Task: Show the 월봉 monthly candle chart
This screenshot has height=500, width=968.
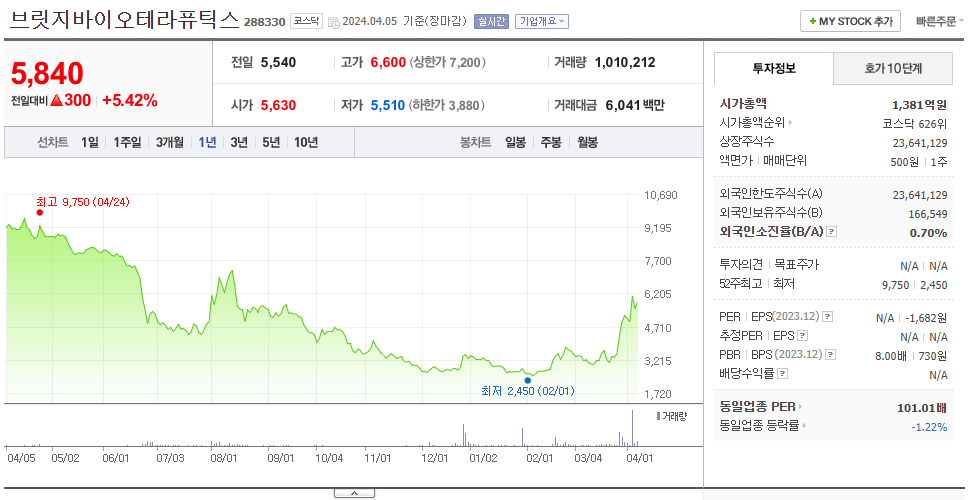Action: pyautogui.click(x=588, y=143)
